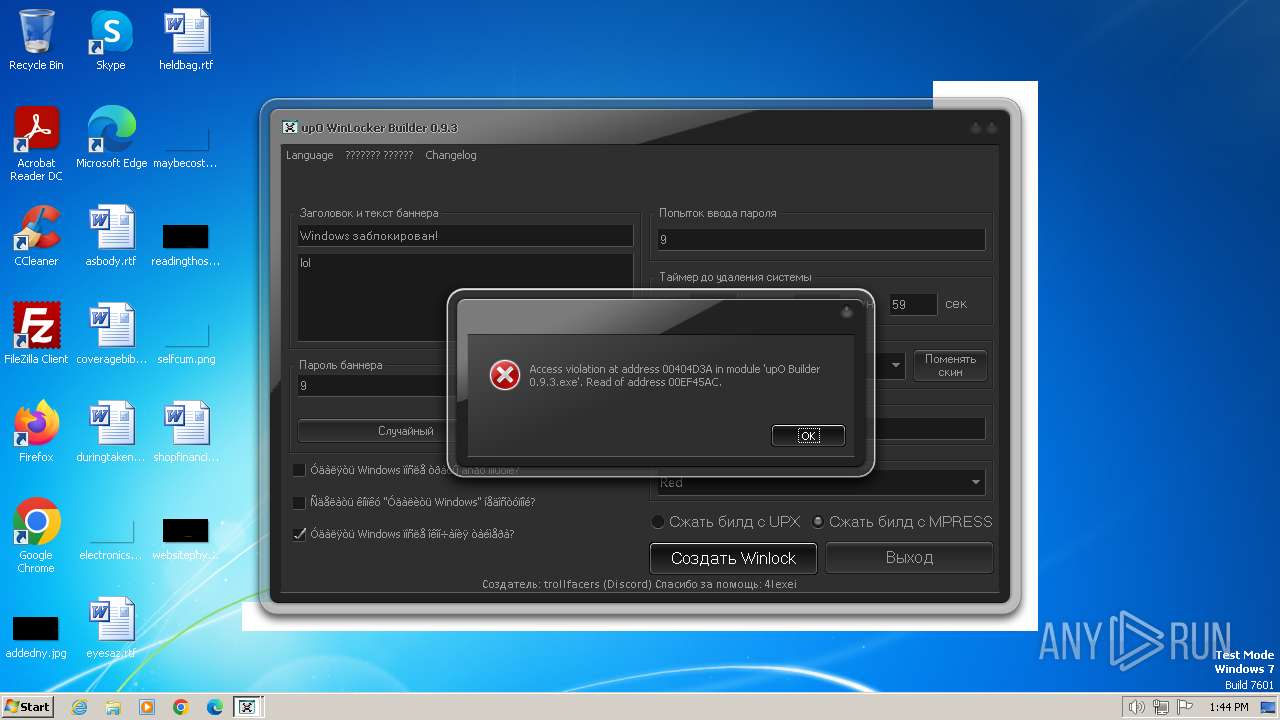Launch Chrome from the taskbar
This screenshot has width=1280, height=720.
coord(181,707)
